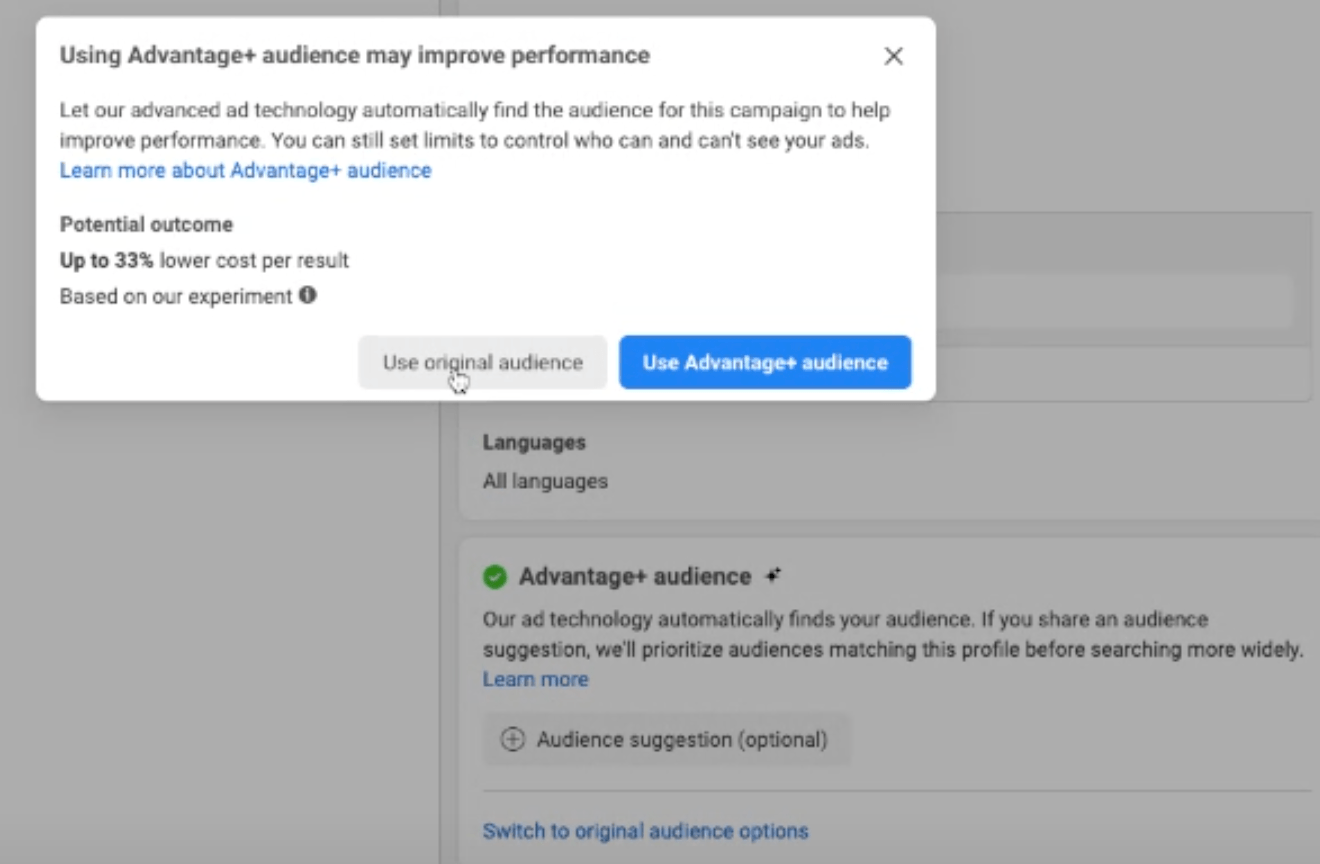Close the Advantage+ audience dialog
Image resolution: width=1320 pixels, height=864 pixels.
coord(893,56)
